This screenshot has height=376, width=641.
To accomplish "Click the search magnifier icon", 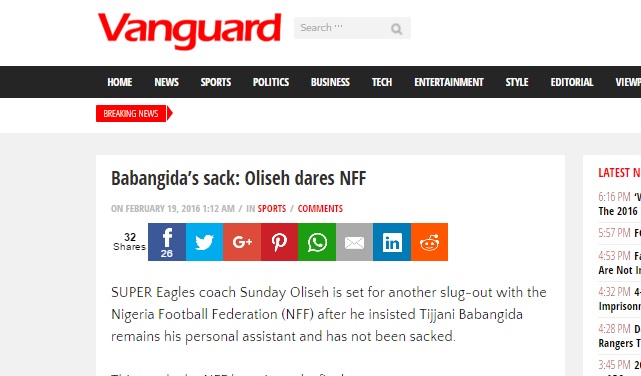I will (x=396, y=29).
